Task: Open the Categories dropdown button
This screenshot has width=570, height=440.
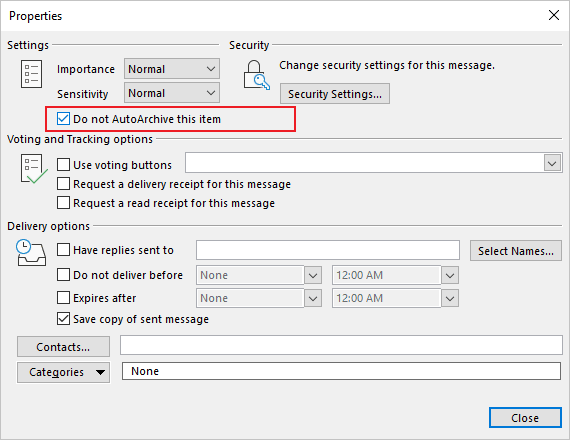Action: click(x=63, y=372)
